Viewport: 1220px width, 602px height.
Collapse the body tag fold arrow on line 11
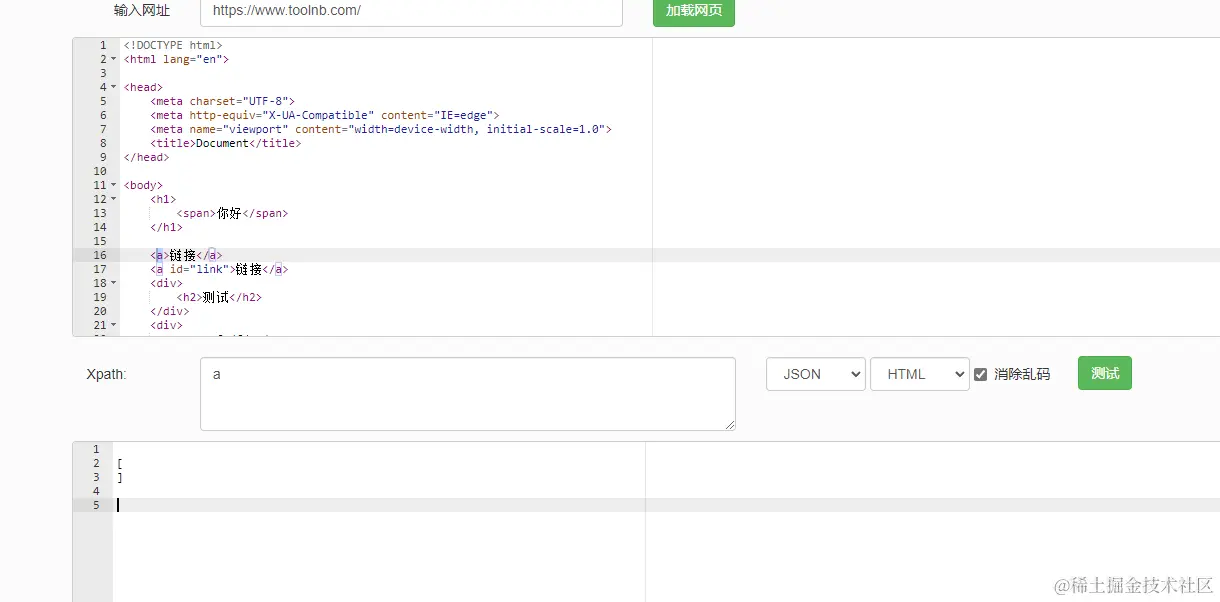pos(113,185)
